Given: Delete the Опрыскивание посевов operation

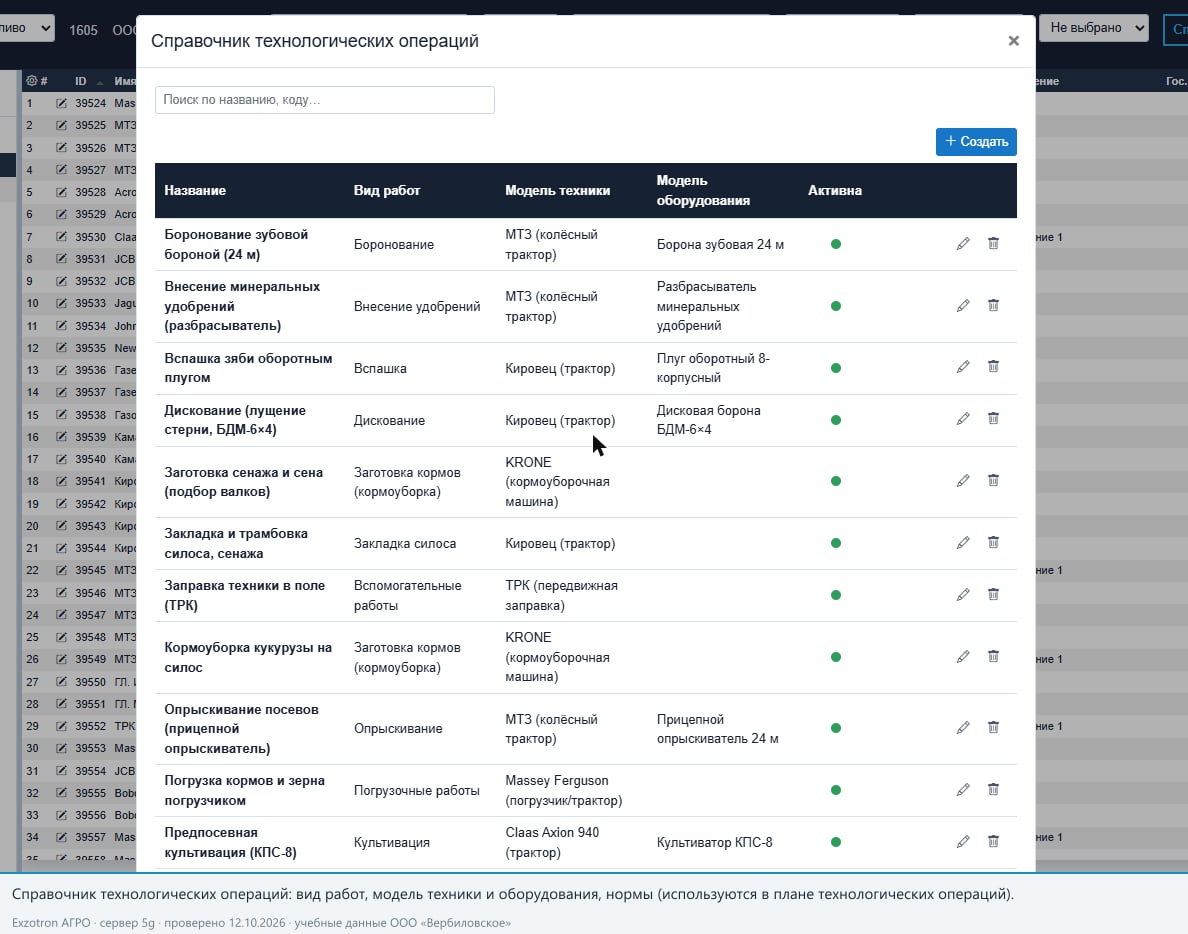Looking at the screenshot, I should click(x=993, y=727).
